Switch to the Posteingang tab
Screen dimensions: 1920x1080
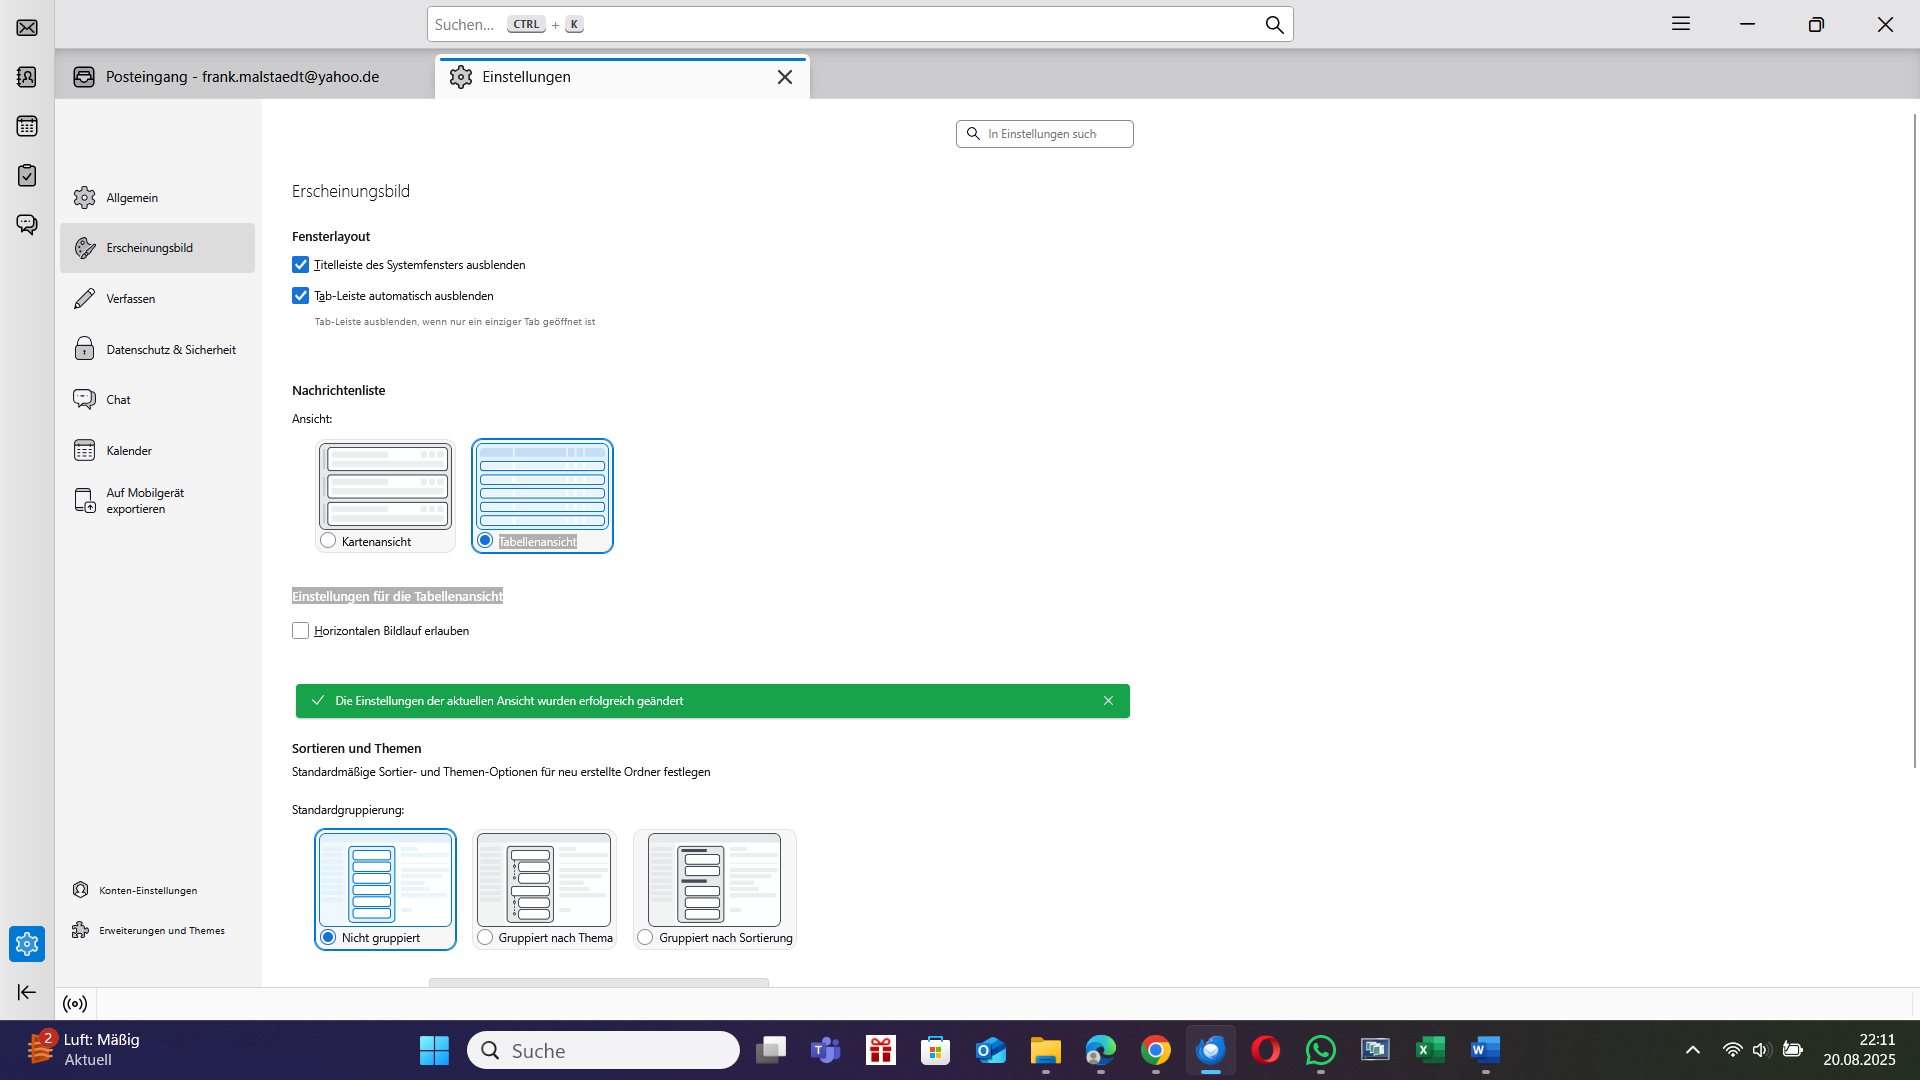coord(242,77)
